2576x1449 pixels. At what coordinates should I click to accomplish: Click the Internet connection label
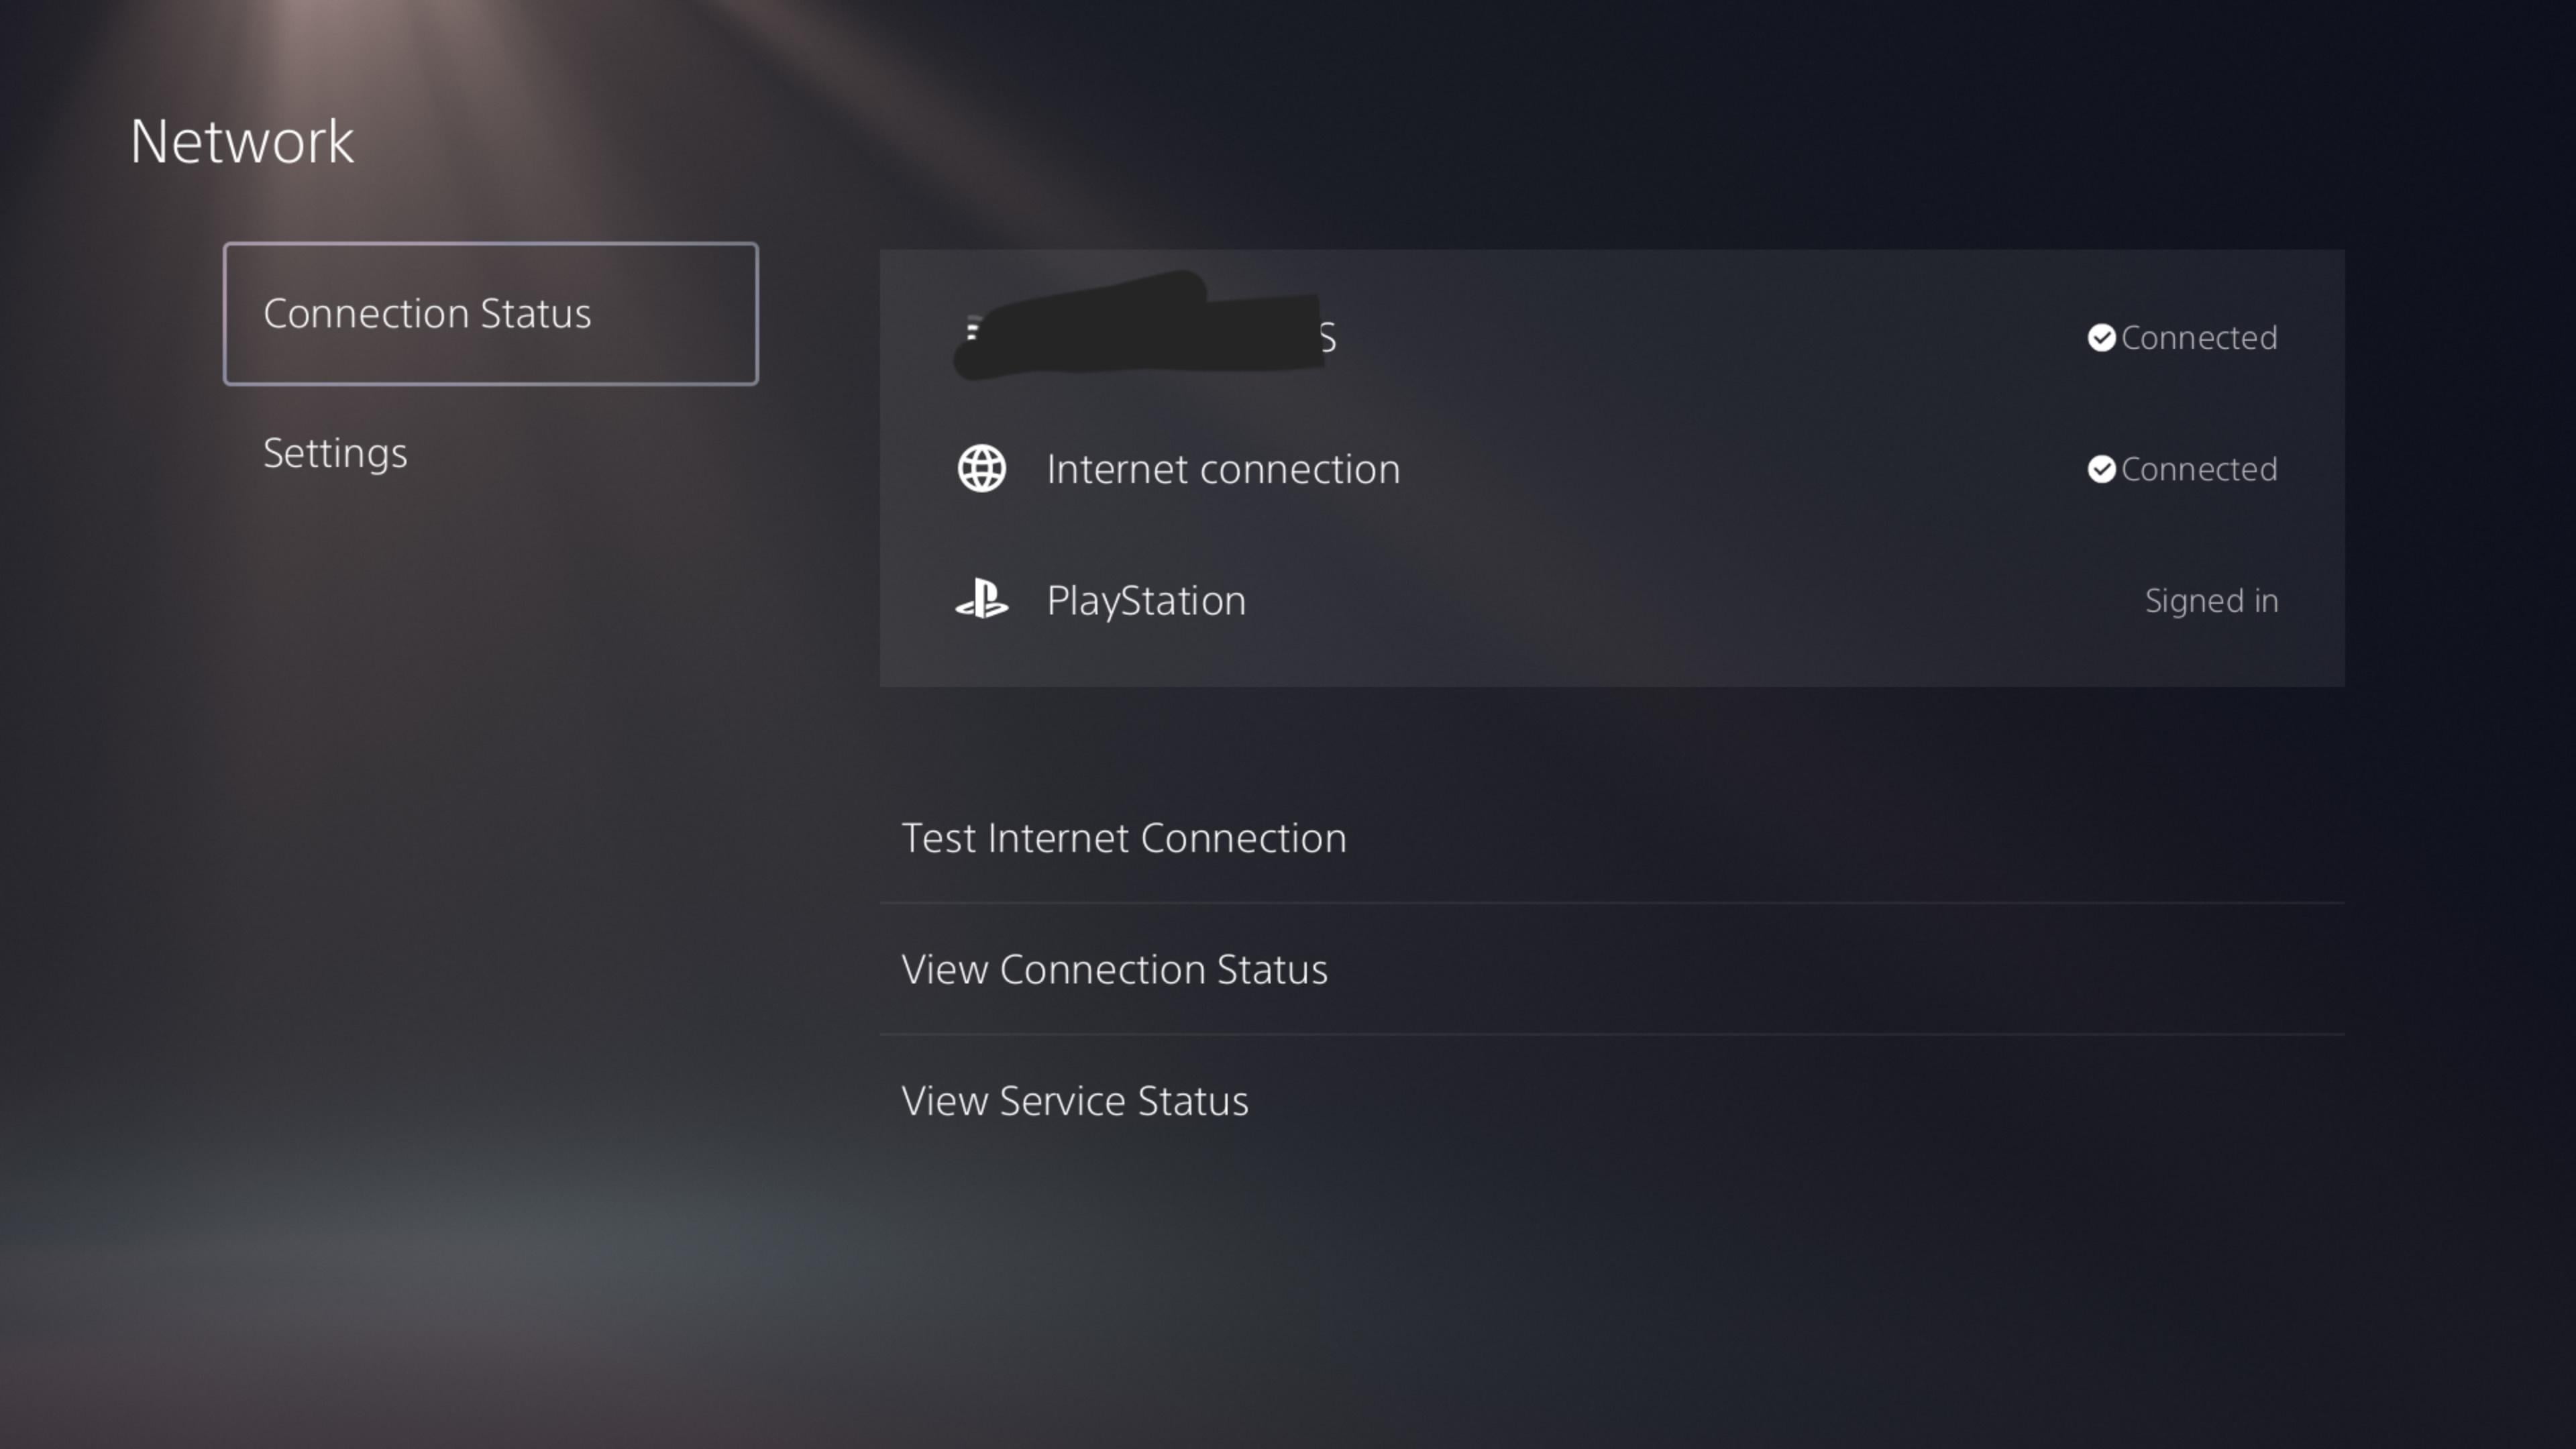1222,469
